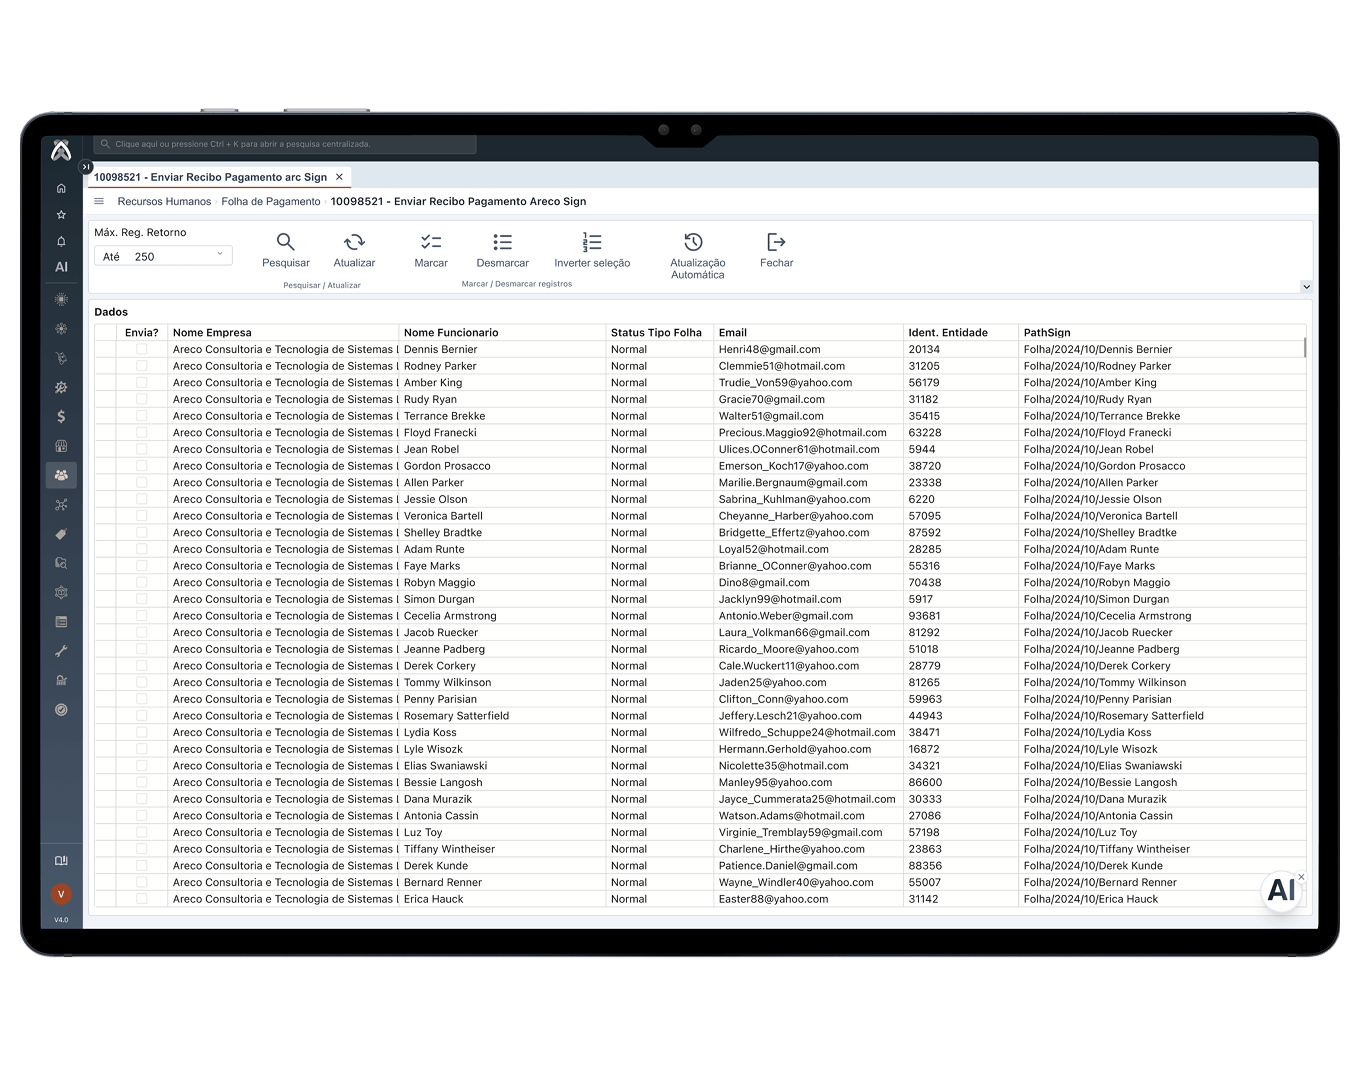The height and width of the screenshot is (1066, 1360).
Task: Sort by the Ident. Entidade column header
Action: coord(961,333)
